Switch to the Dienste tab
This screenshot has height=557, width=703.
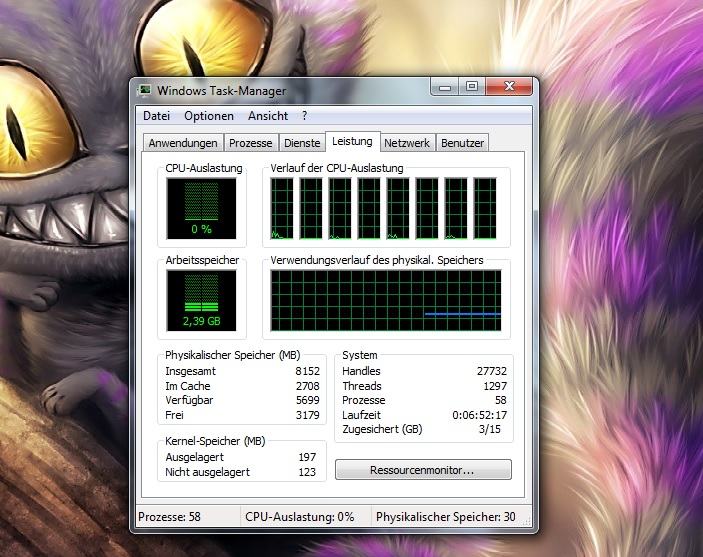pos(302,143)
